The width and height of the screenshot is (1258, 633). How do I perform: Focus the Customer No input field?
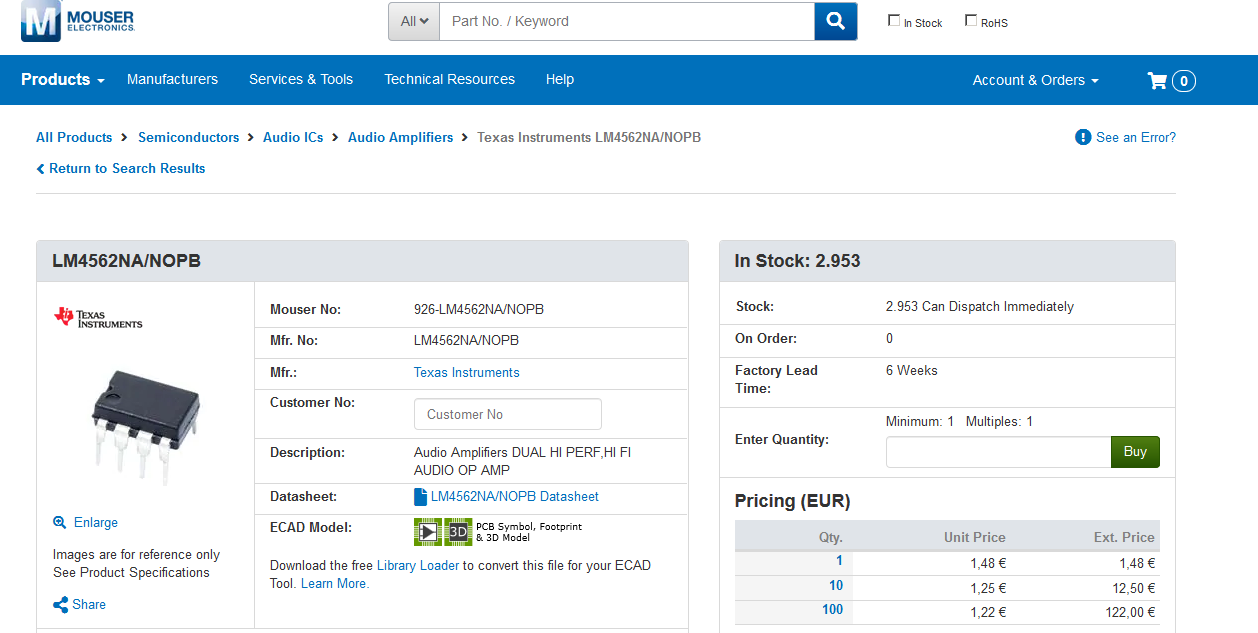tap(508, 414)
